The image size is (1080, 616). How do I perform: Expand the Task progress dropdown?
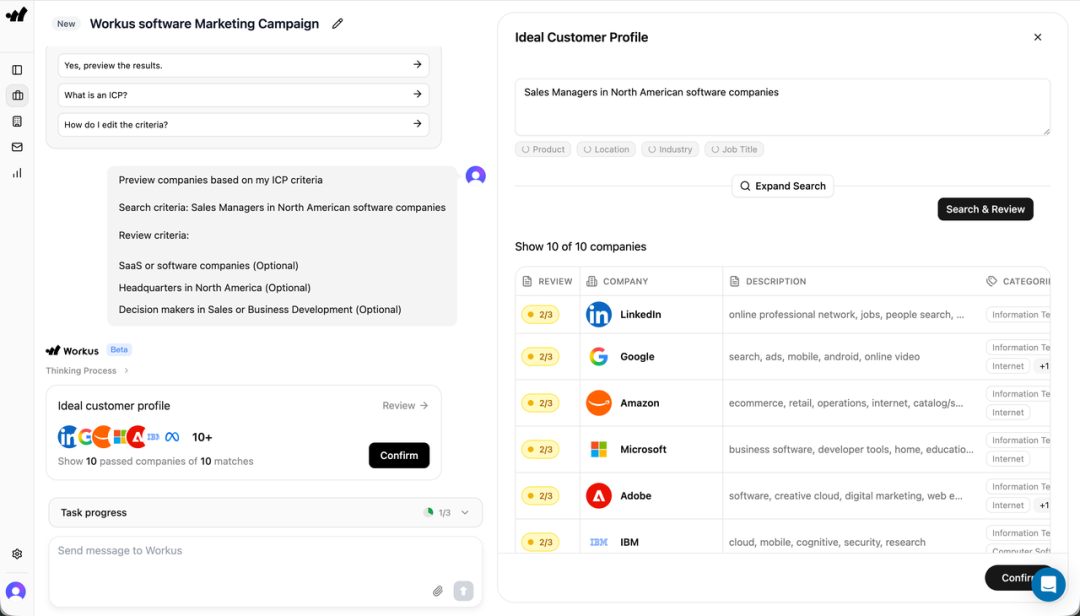265,513
